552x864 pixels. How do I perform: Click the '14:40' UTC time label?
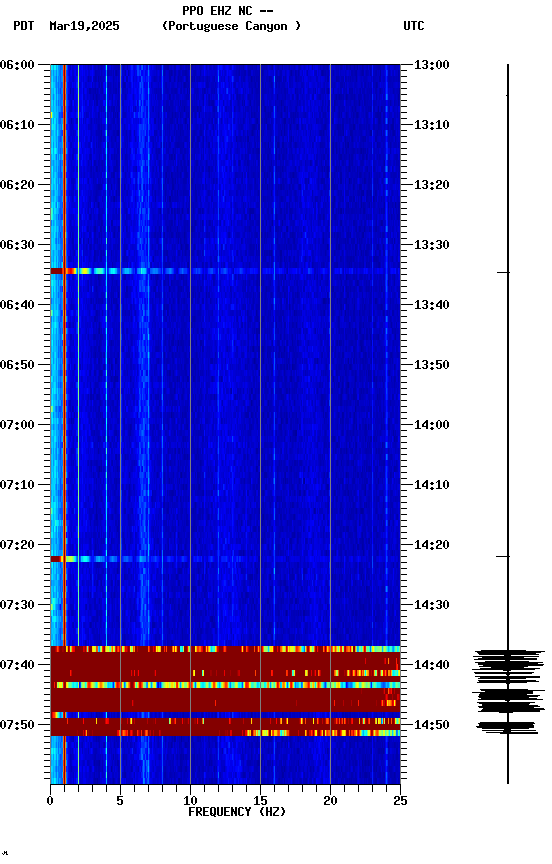coord(432,666)
